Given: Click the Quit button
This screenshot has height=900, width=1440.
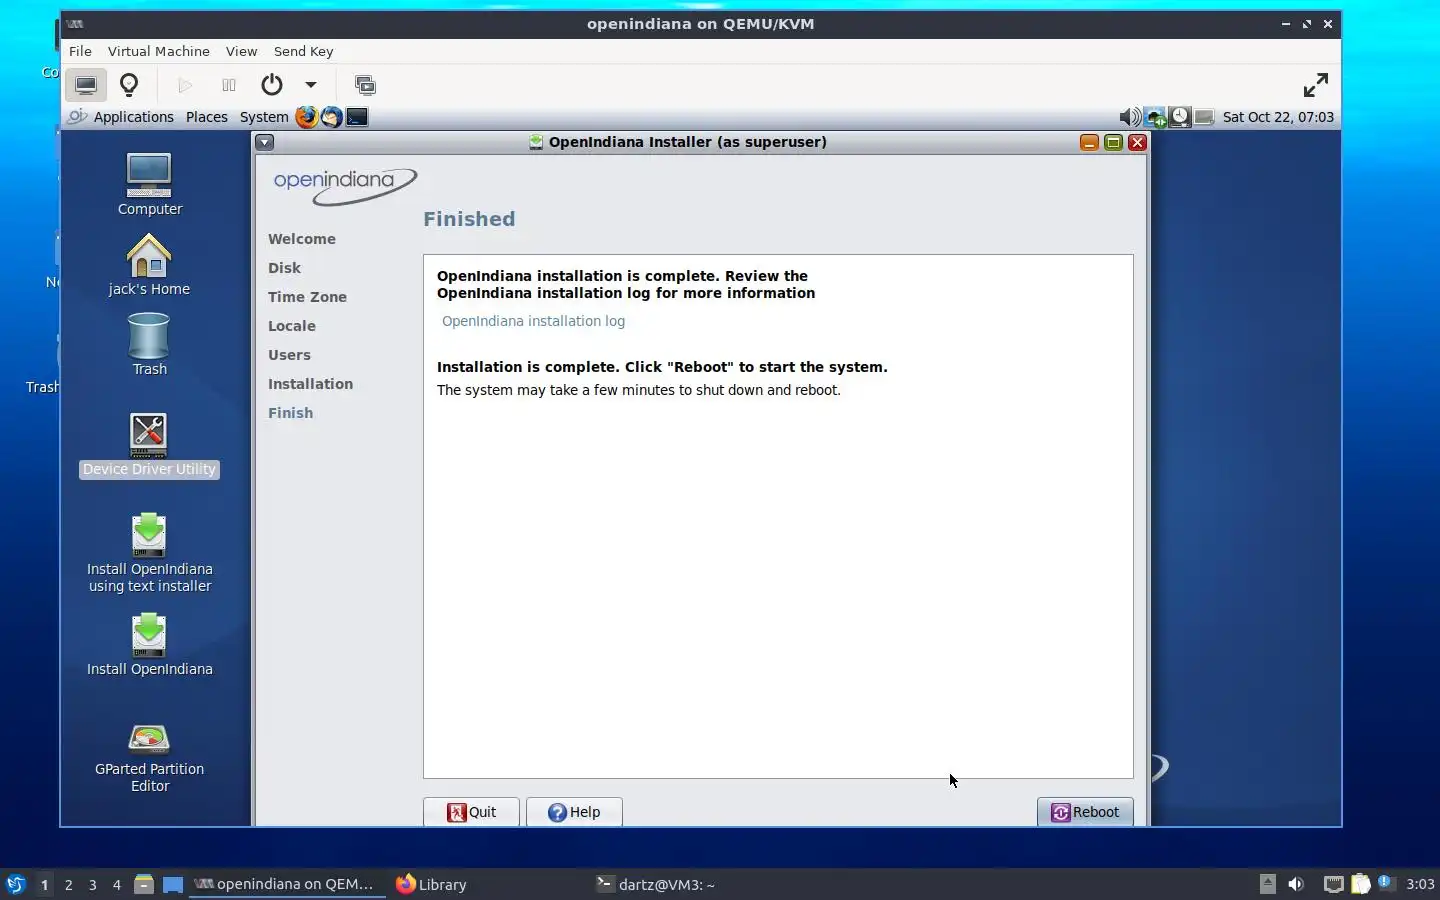Looking at the screenshot, I should coord(471,812).
